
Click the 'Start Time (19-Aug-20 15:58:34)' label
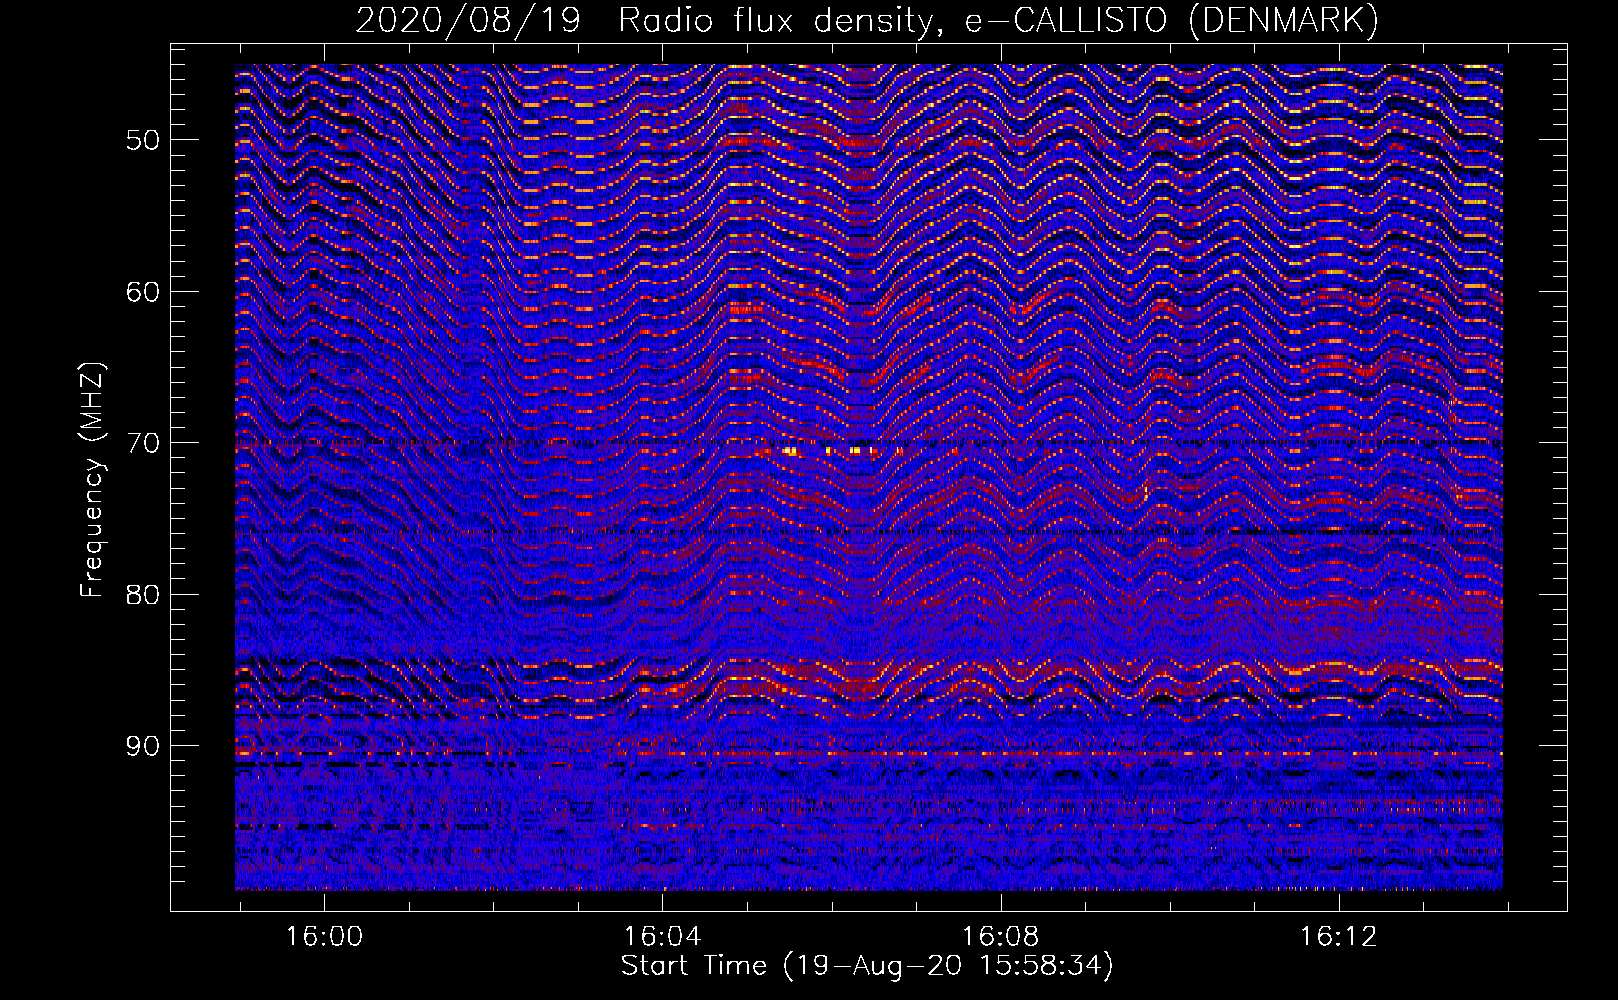(x=867, y=966)
